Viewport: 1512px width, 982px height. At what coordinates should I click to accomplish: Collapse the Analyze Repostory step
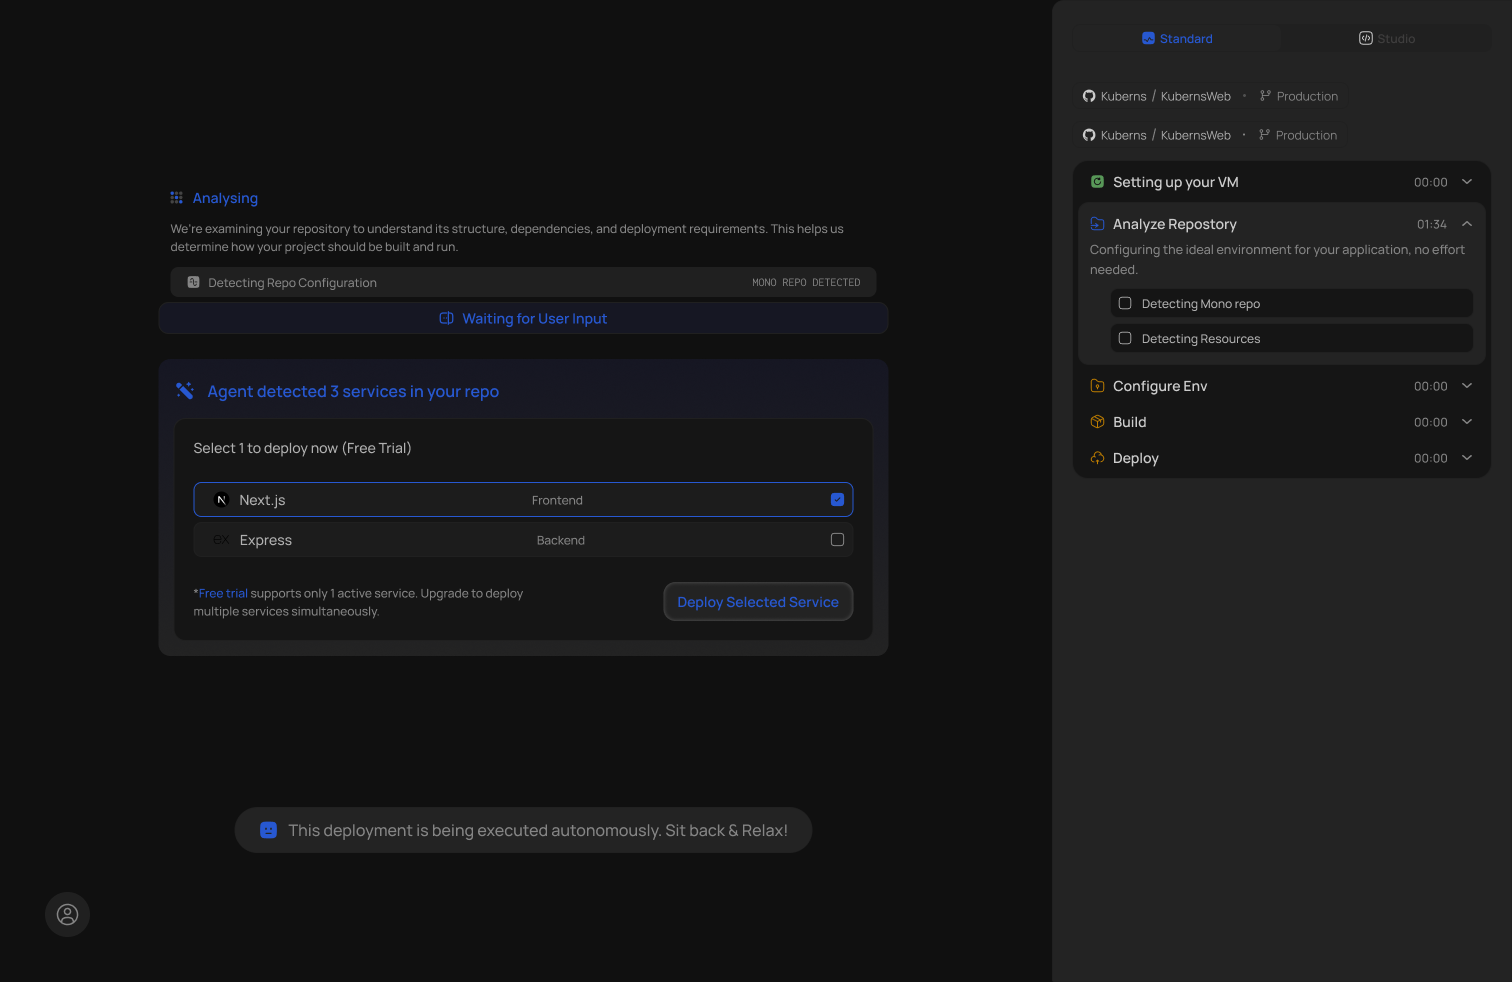point(1467,224)
